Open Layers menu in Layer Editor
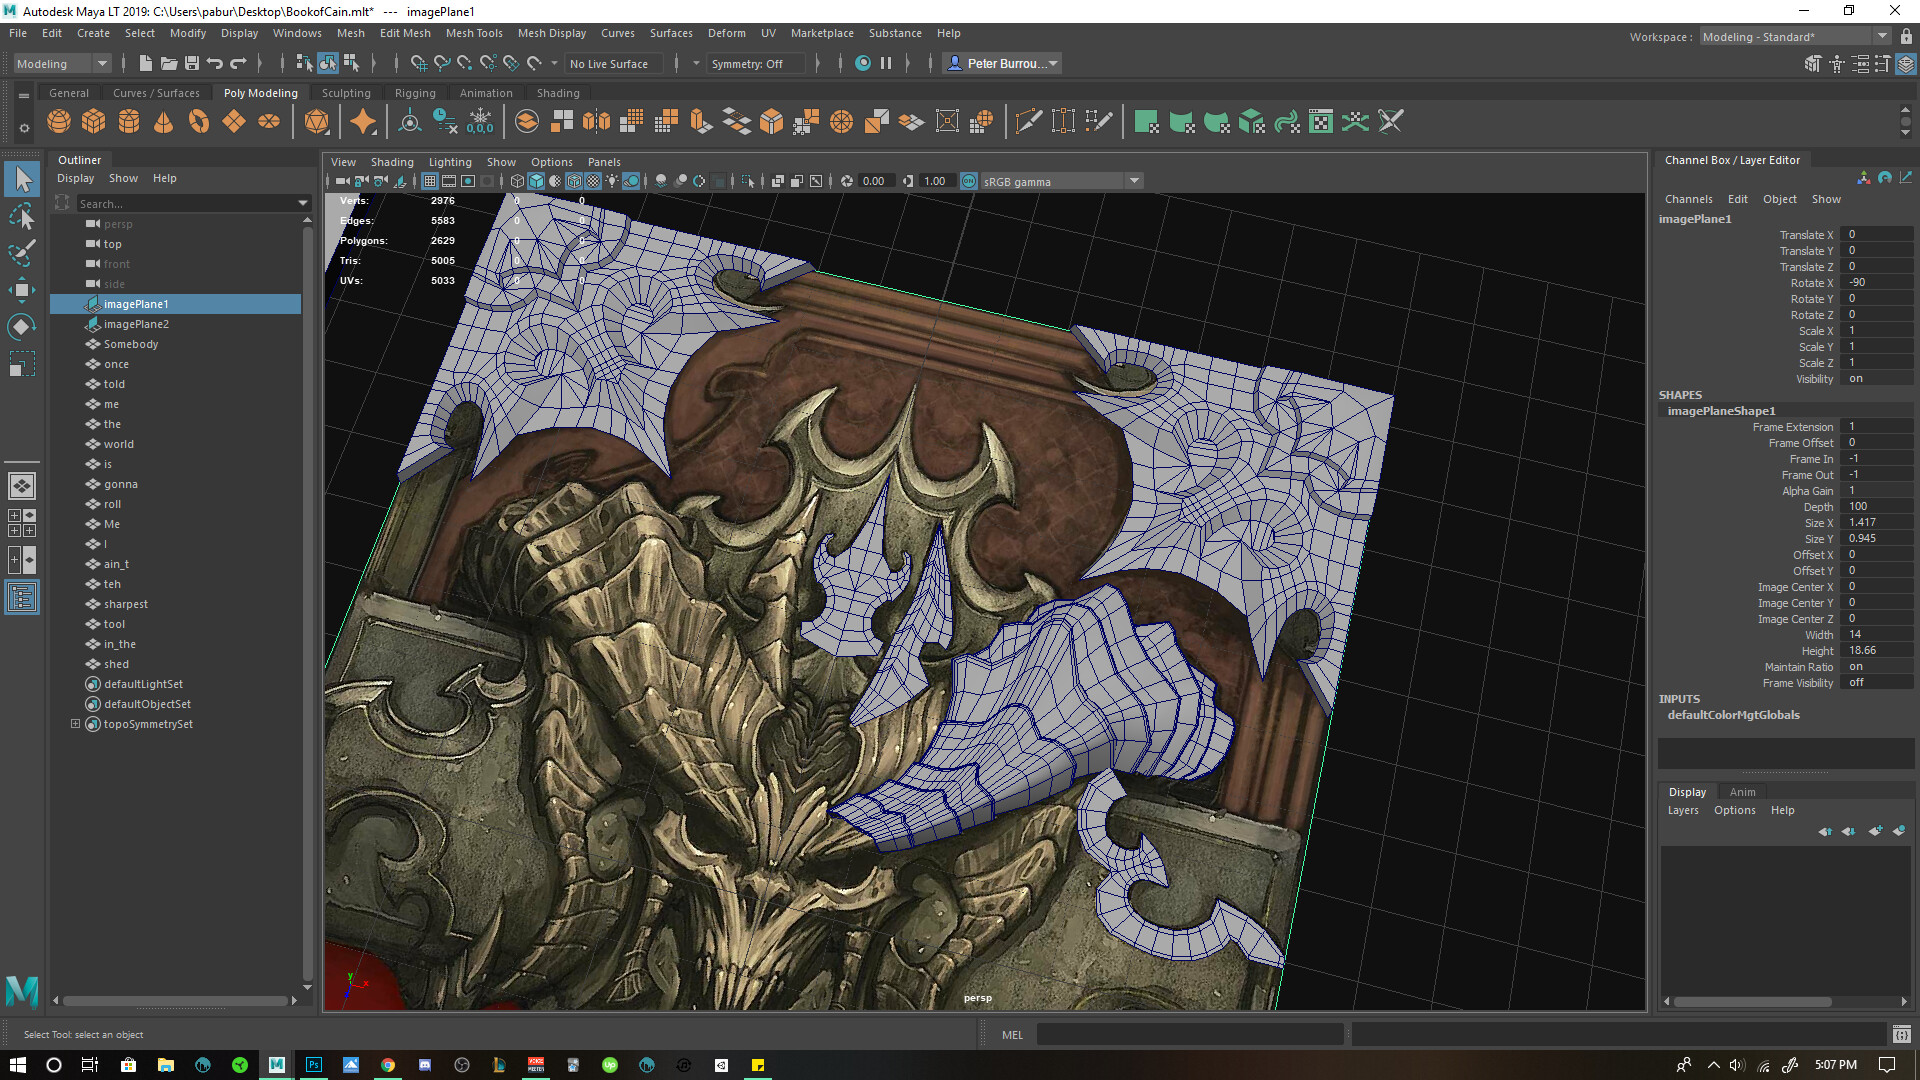This screenshot has width=1920, height=1080. (1683, 810)
